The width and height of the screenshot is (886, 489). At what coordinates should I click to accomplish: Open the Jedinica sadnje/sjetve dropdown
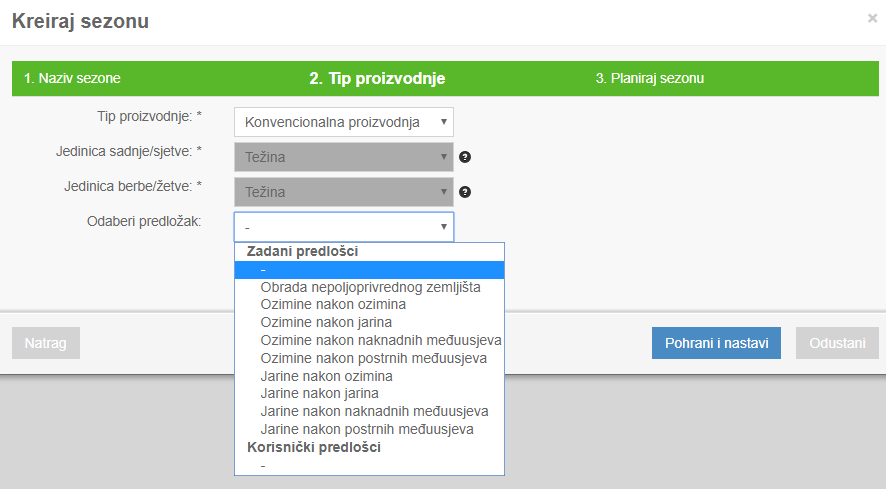pyautogui.click(x=344, y=157)
